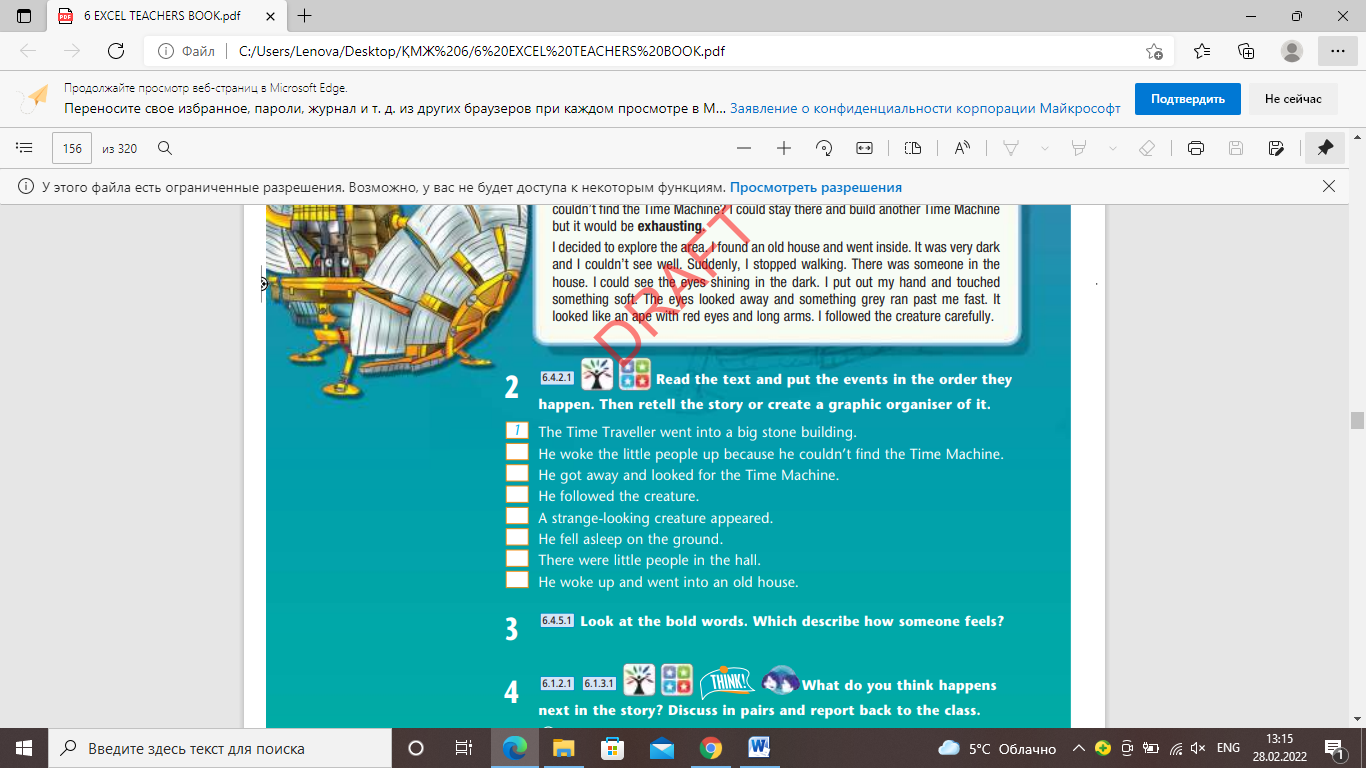Open Task View on the taskbar
1366x768 pixels.
pyautogui.click(x=464, y=748)
